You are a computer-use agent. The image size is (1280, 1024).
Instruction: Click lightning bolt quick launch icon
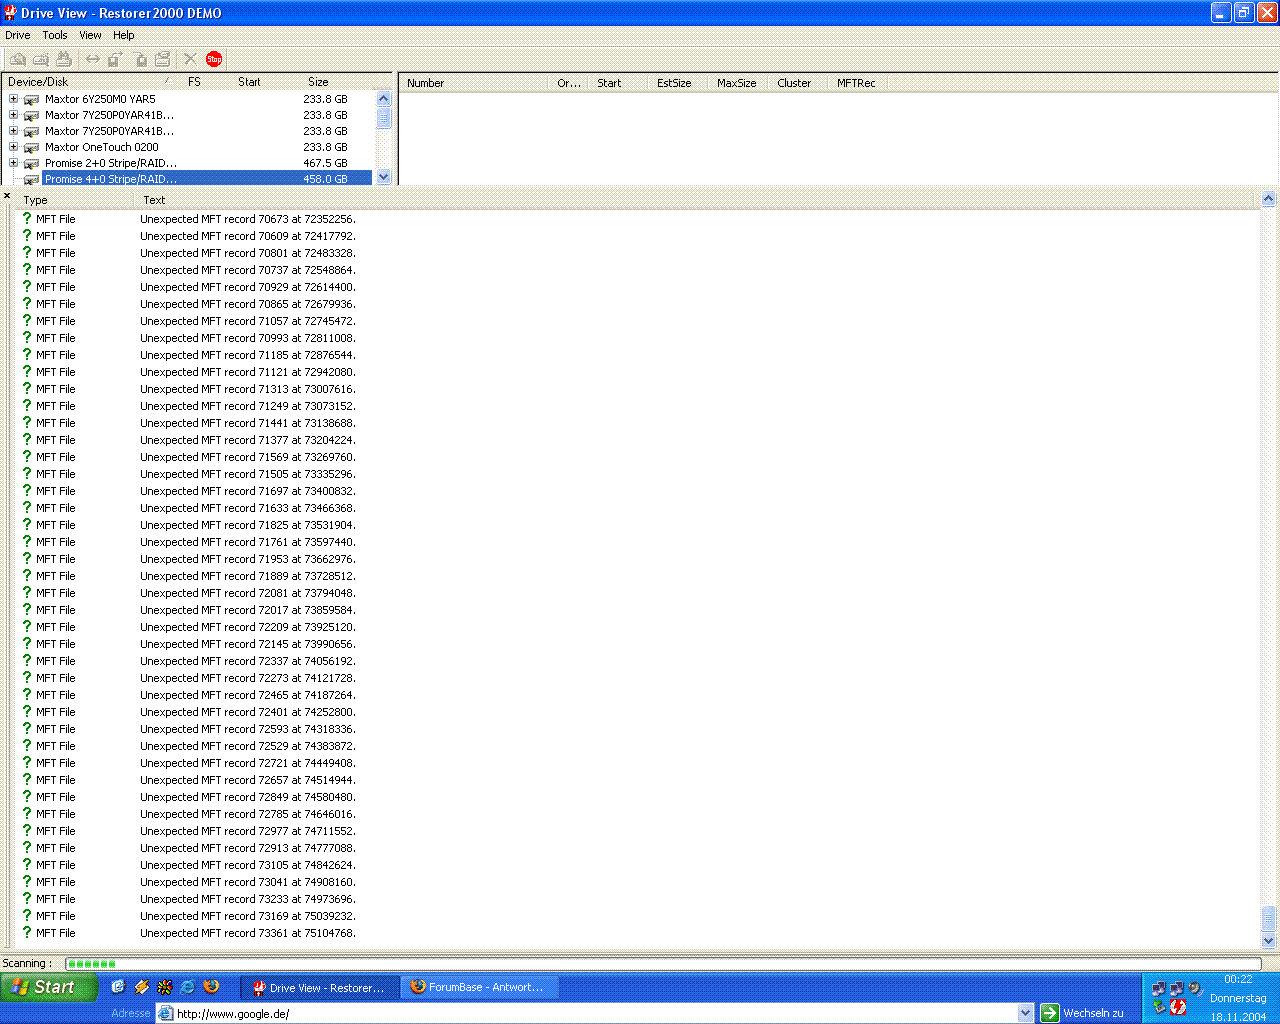[x=142, y=986]
